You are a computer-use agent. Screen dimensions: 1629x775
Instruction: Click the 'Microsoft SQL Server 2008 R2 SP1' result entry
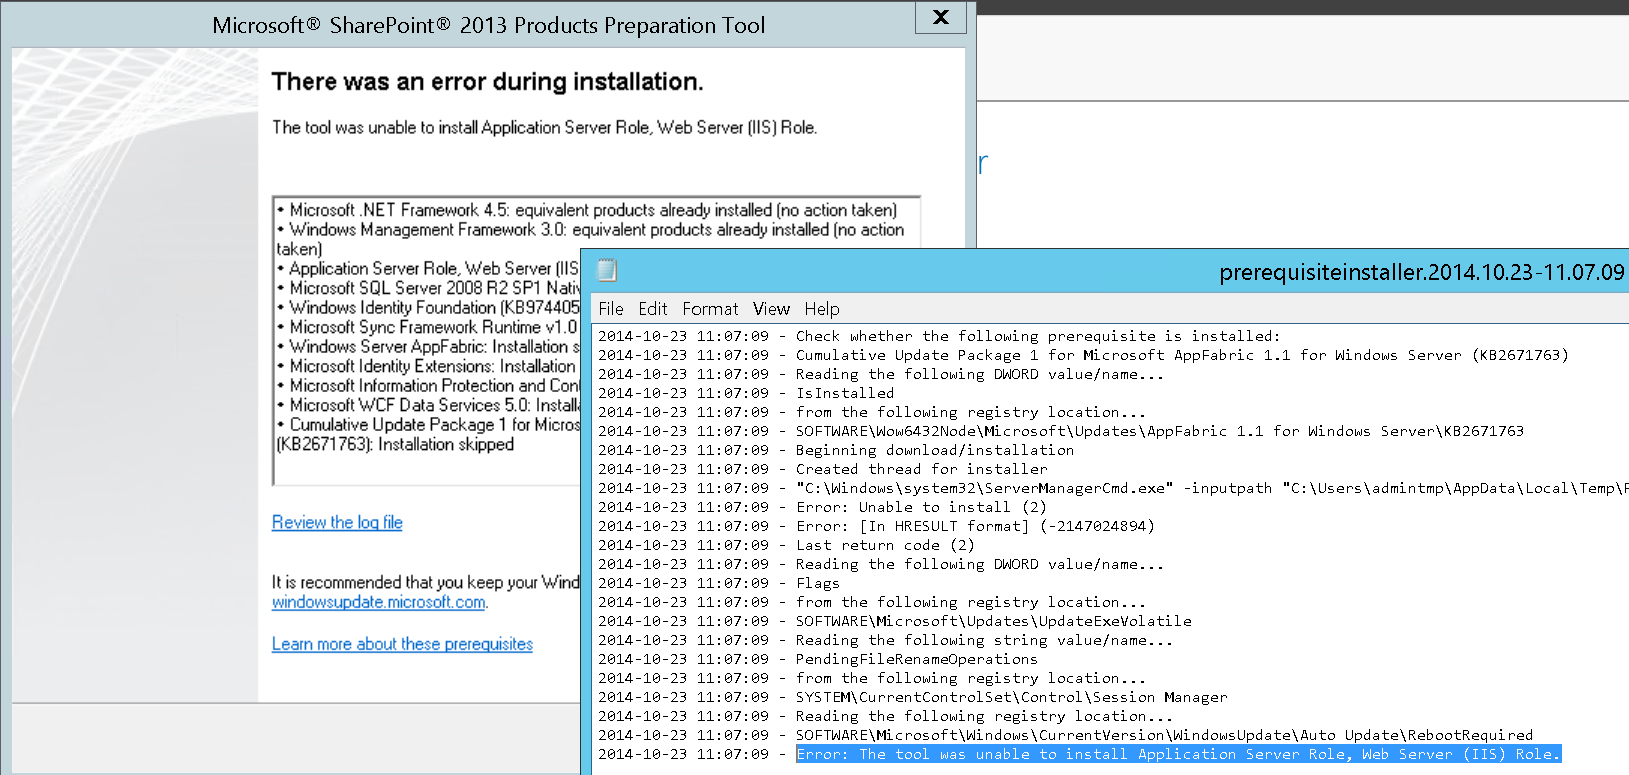(428, 288)
